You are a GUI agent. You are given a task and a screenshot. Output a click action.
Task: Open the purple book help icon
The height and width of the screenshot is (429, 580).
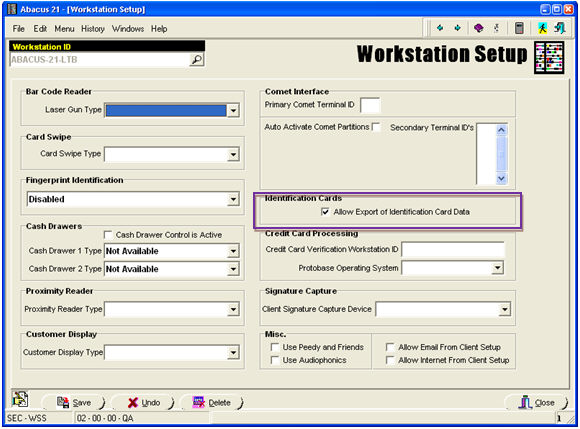pyautogui.click(x=479, y=28)
